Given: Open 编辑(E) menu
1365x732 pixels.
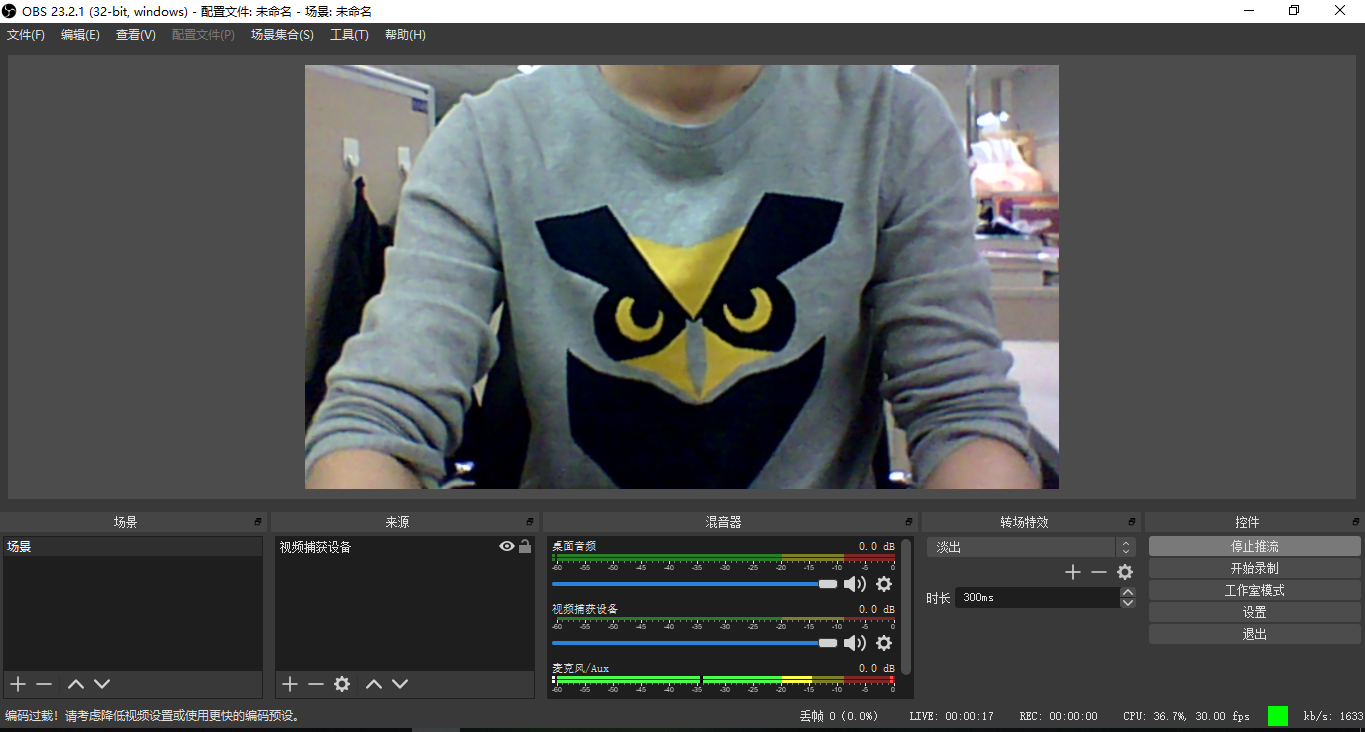Looking at the screenshot, I should tap(80, 35).
